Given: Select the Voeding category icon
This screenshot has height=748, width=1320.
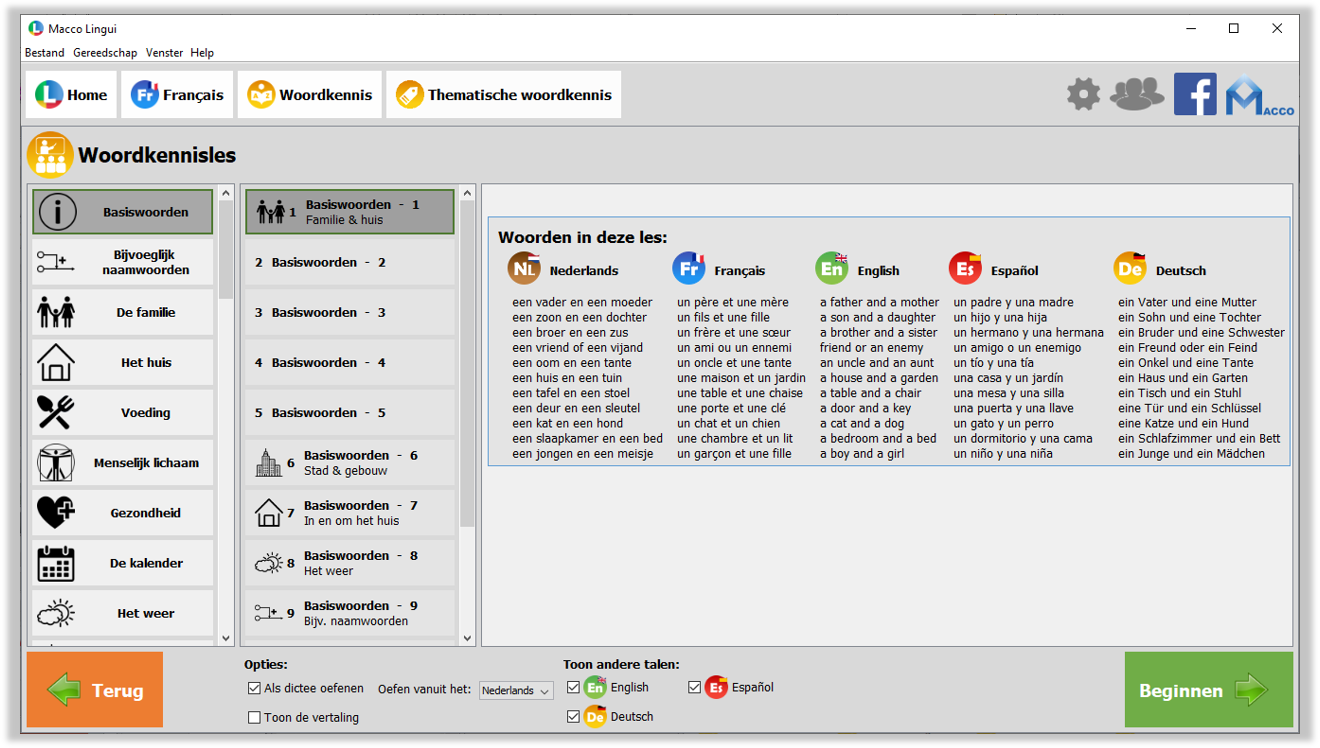Looking at the screenshot, I should pyautogui.click(x=56, y=412).
